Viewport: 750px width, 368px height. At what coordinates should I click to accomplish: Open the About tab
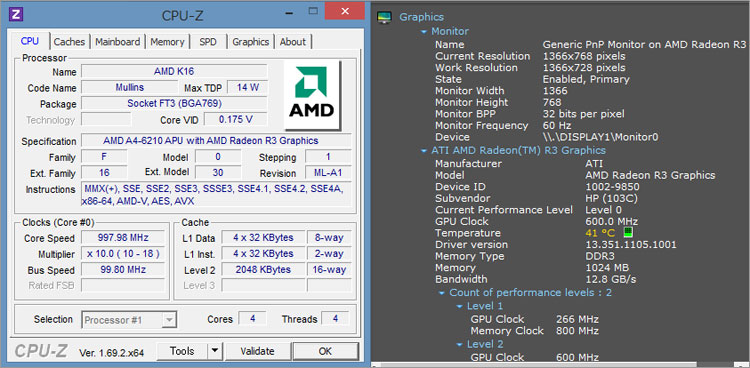(293, 42)
